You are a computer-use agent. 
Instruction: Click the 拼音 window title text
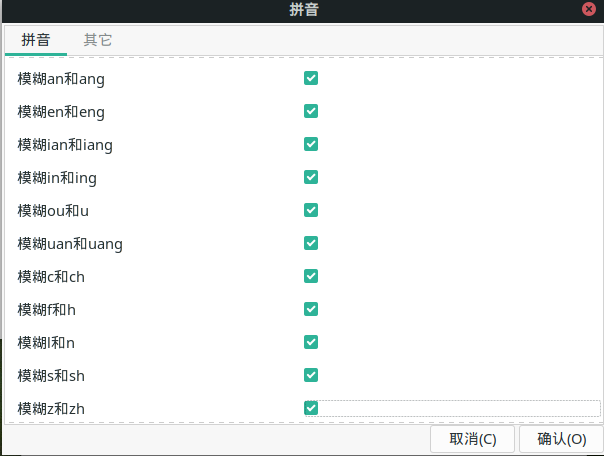[x=303, y=10]
